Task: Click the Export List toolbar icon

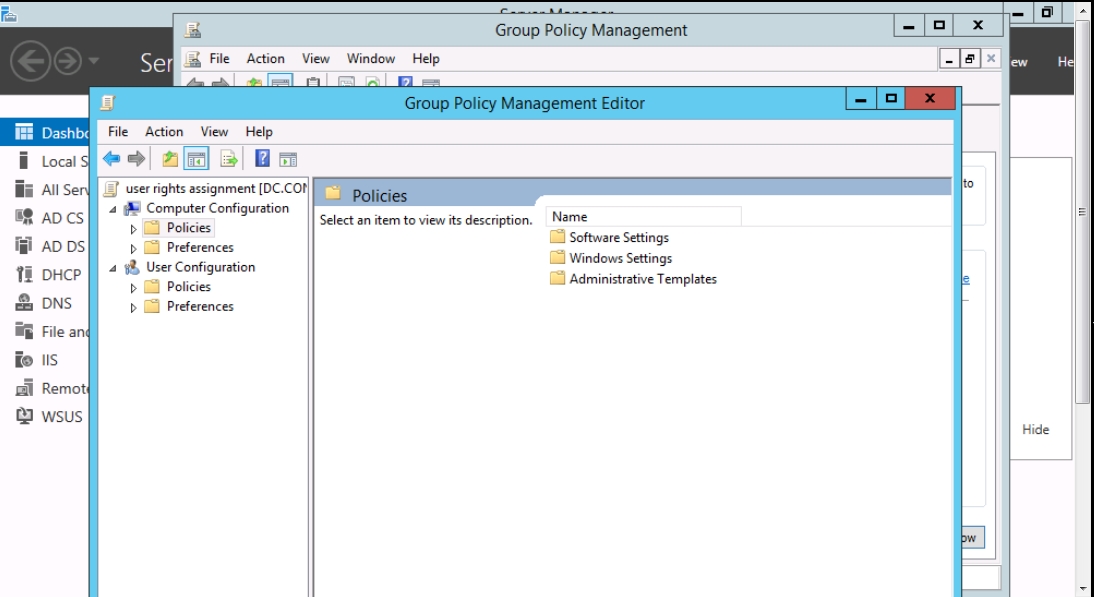Action: coord(229,159)
